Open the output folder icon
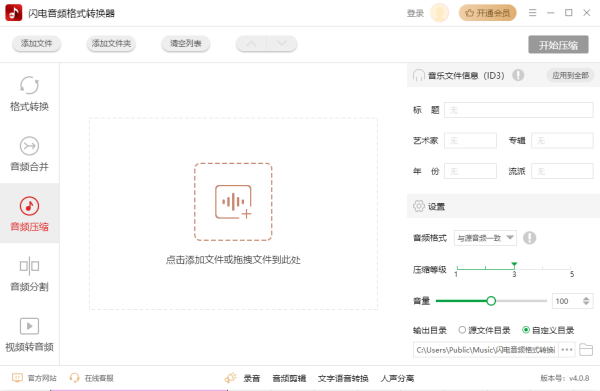 [586, 349]
